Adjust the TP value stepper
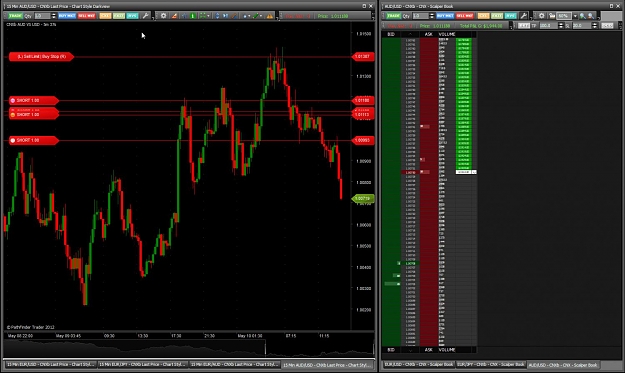This screenshot has width=625, height=373. (x=561, y=26)
